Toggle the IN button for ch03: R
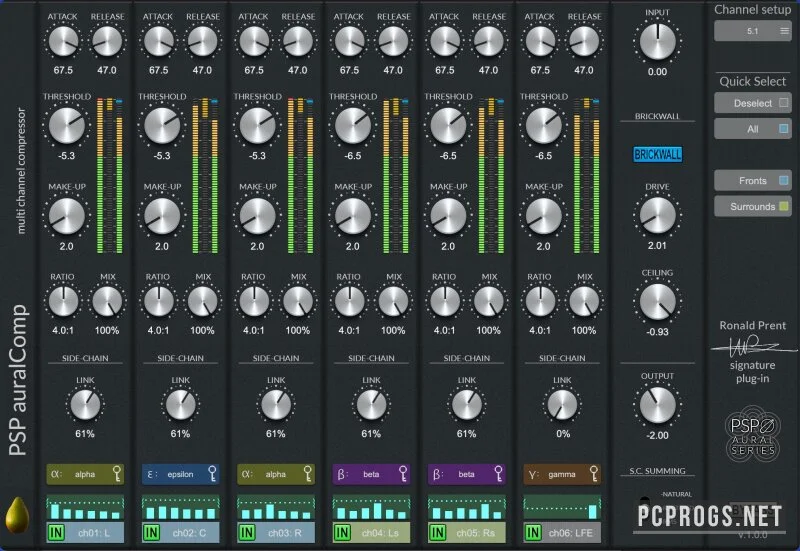The height and width of the screenshot is (551, 800). pyautogui.click(x=247, y=533)
